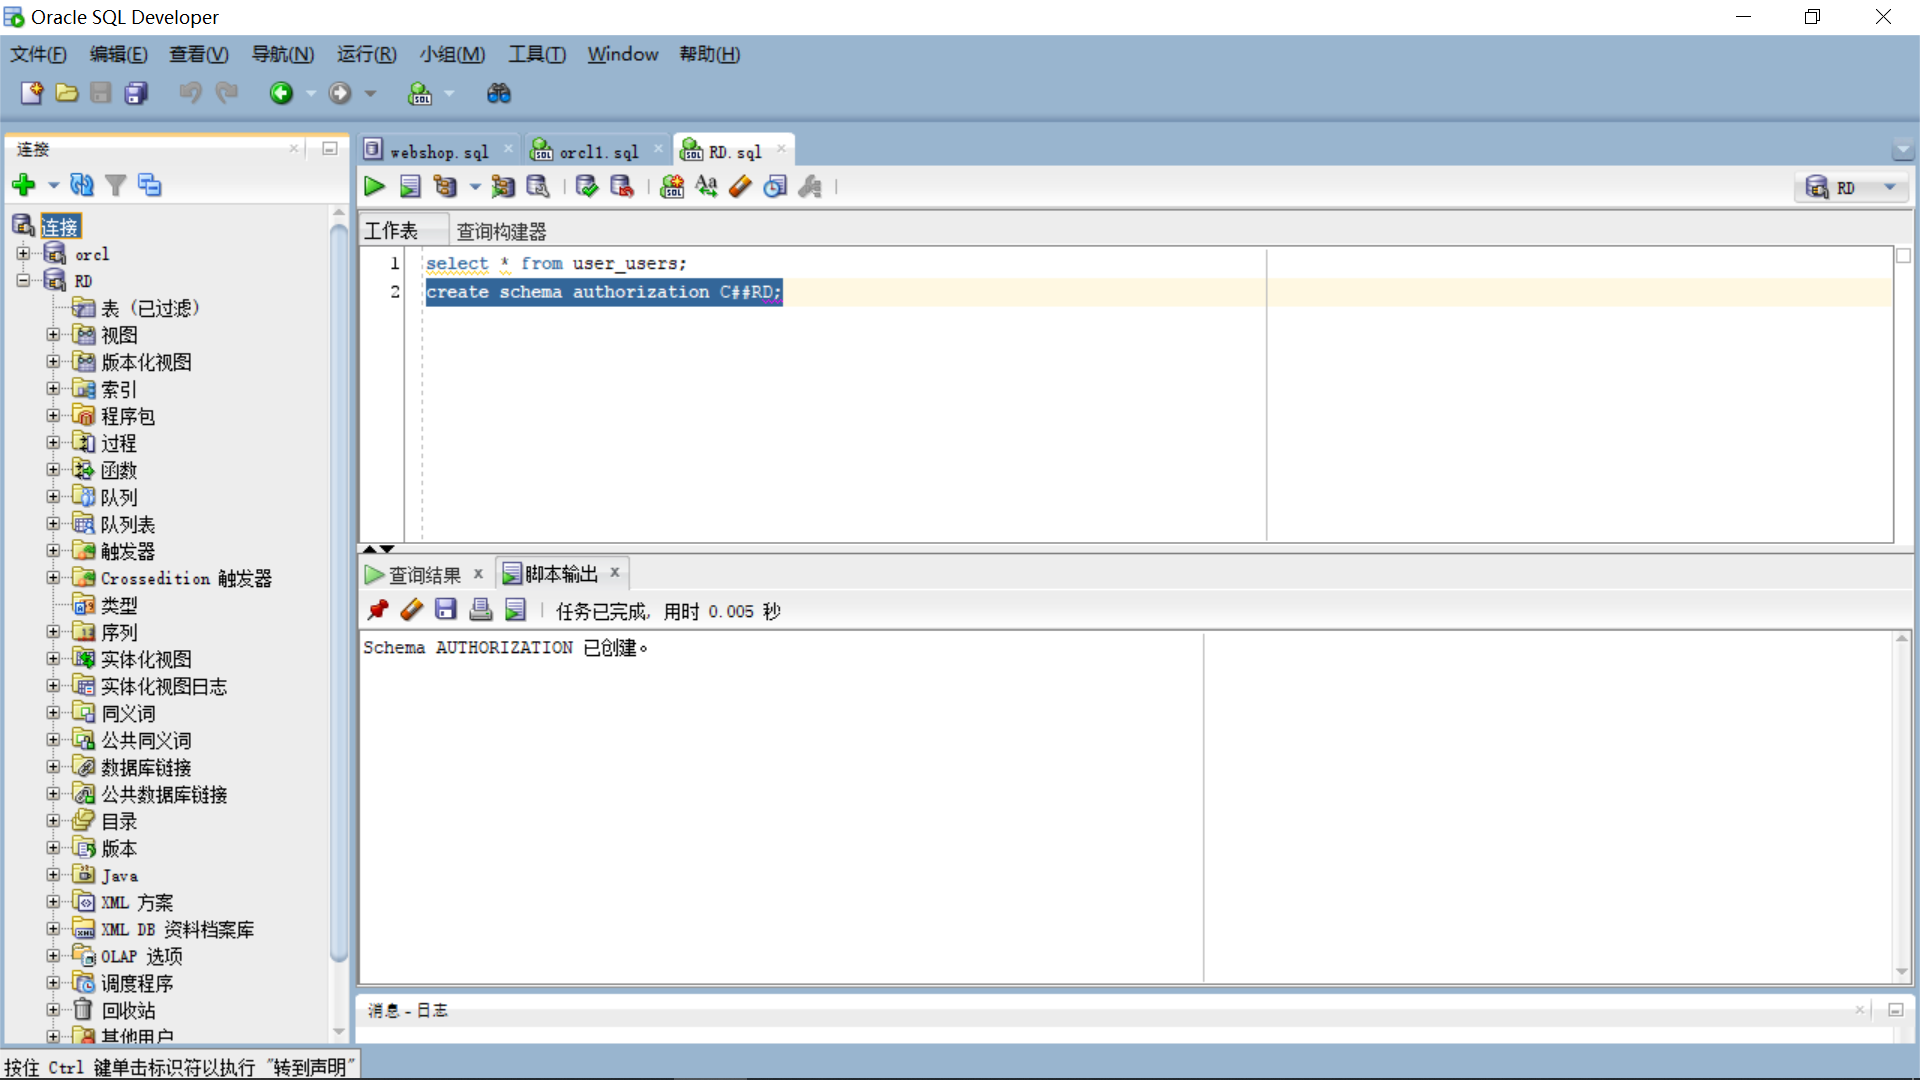The width and height of the screenshot is (1920, 1080).
Task: Select the 程序包 tree item
Action: pos(128,416)
